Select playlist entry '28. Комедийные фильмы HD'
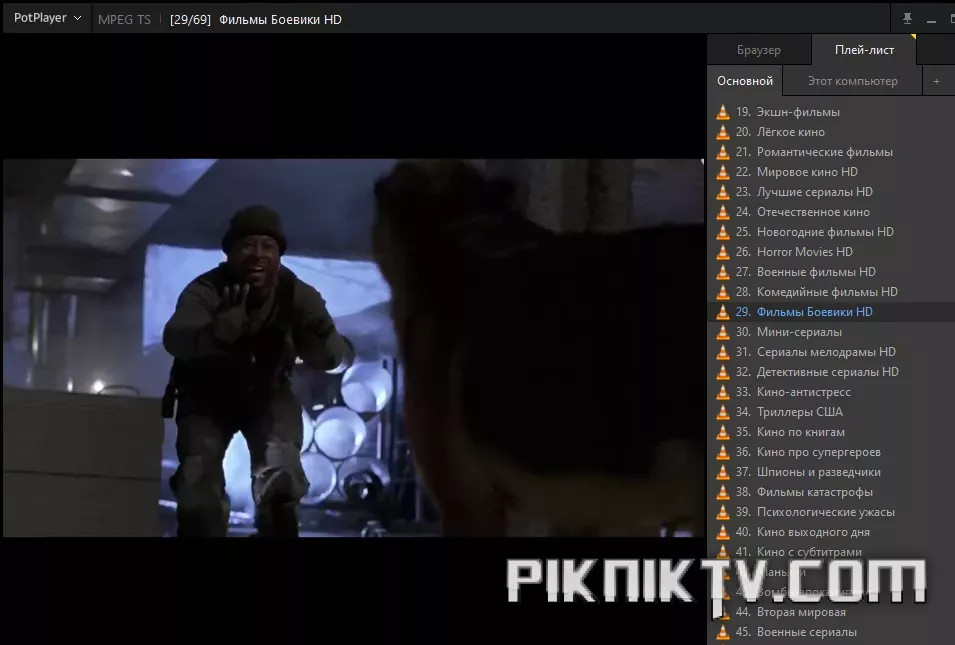Screen dimensions: 955x645 coord(831,292)
